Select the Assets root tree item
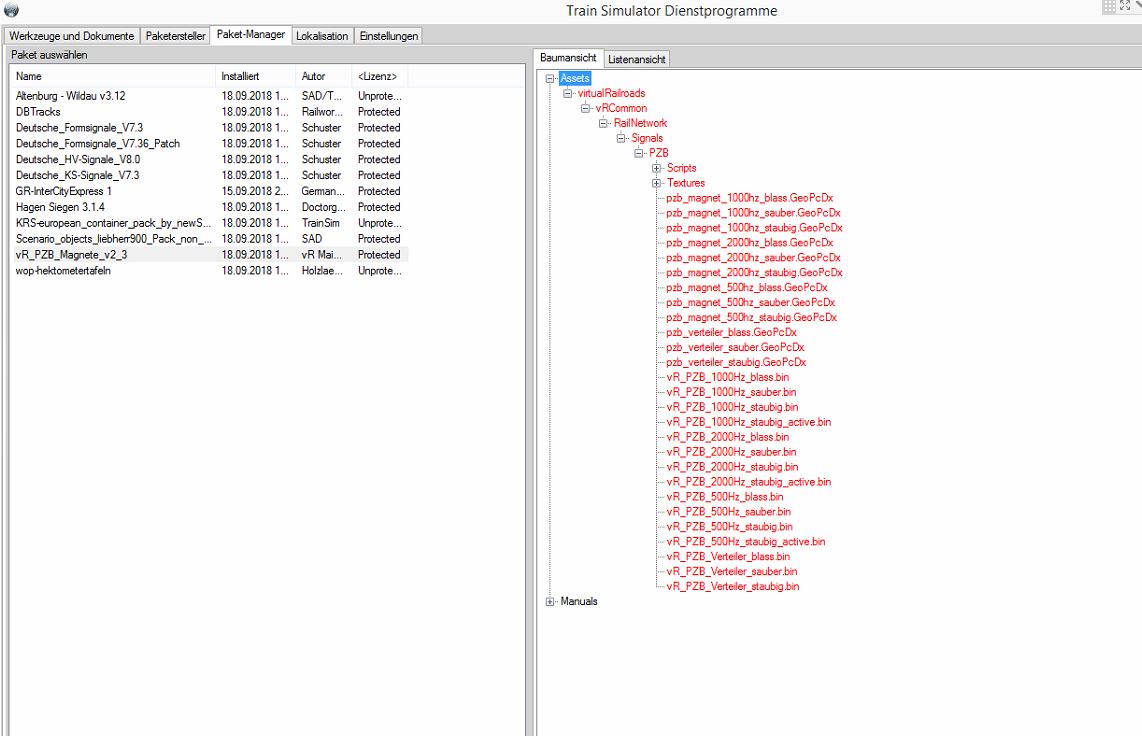Viewport: 1142px width, 736px height. [575, 79]
